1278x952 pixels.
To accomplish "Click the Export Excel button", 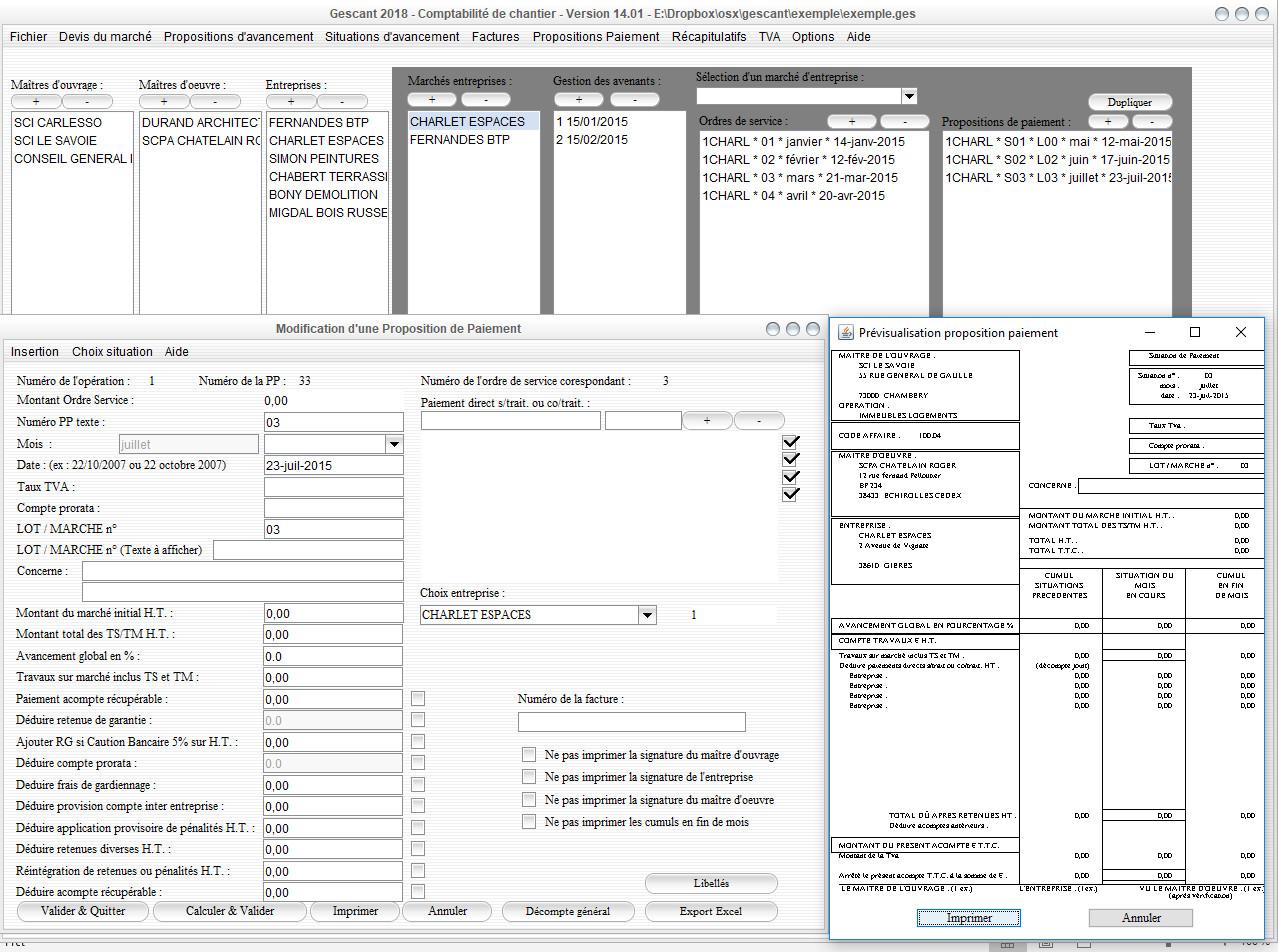I will point(711,911).
